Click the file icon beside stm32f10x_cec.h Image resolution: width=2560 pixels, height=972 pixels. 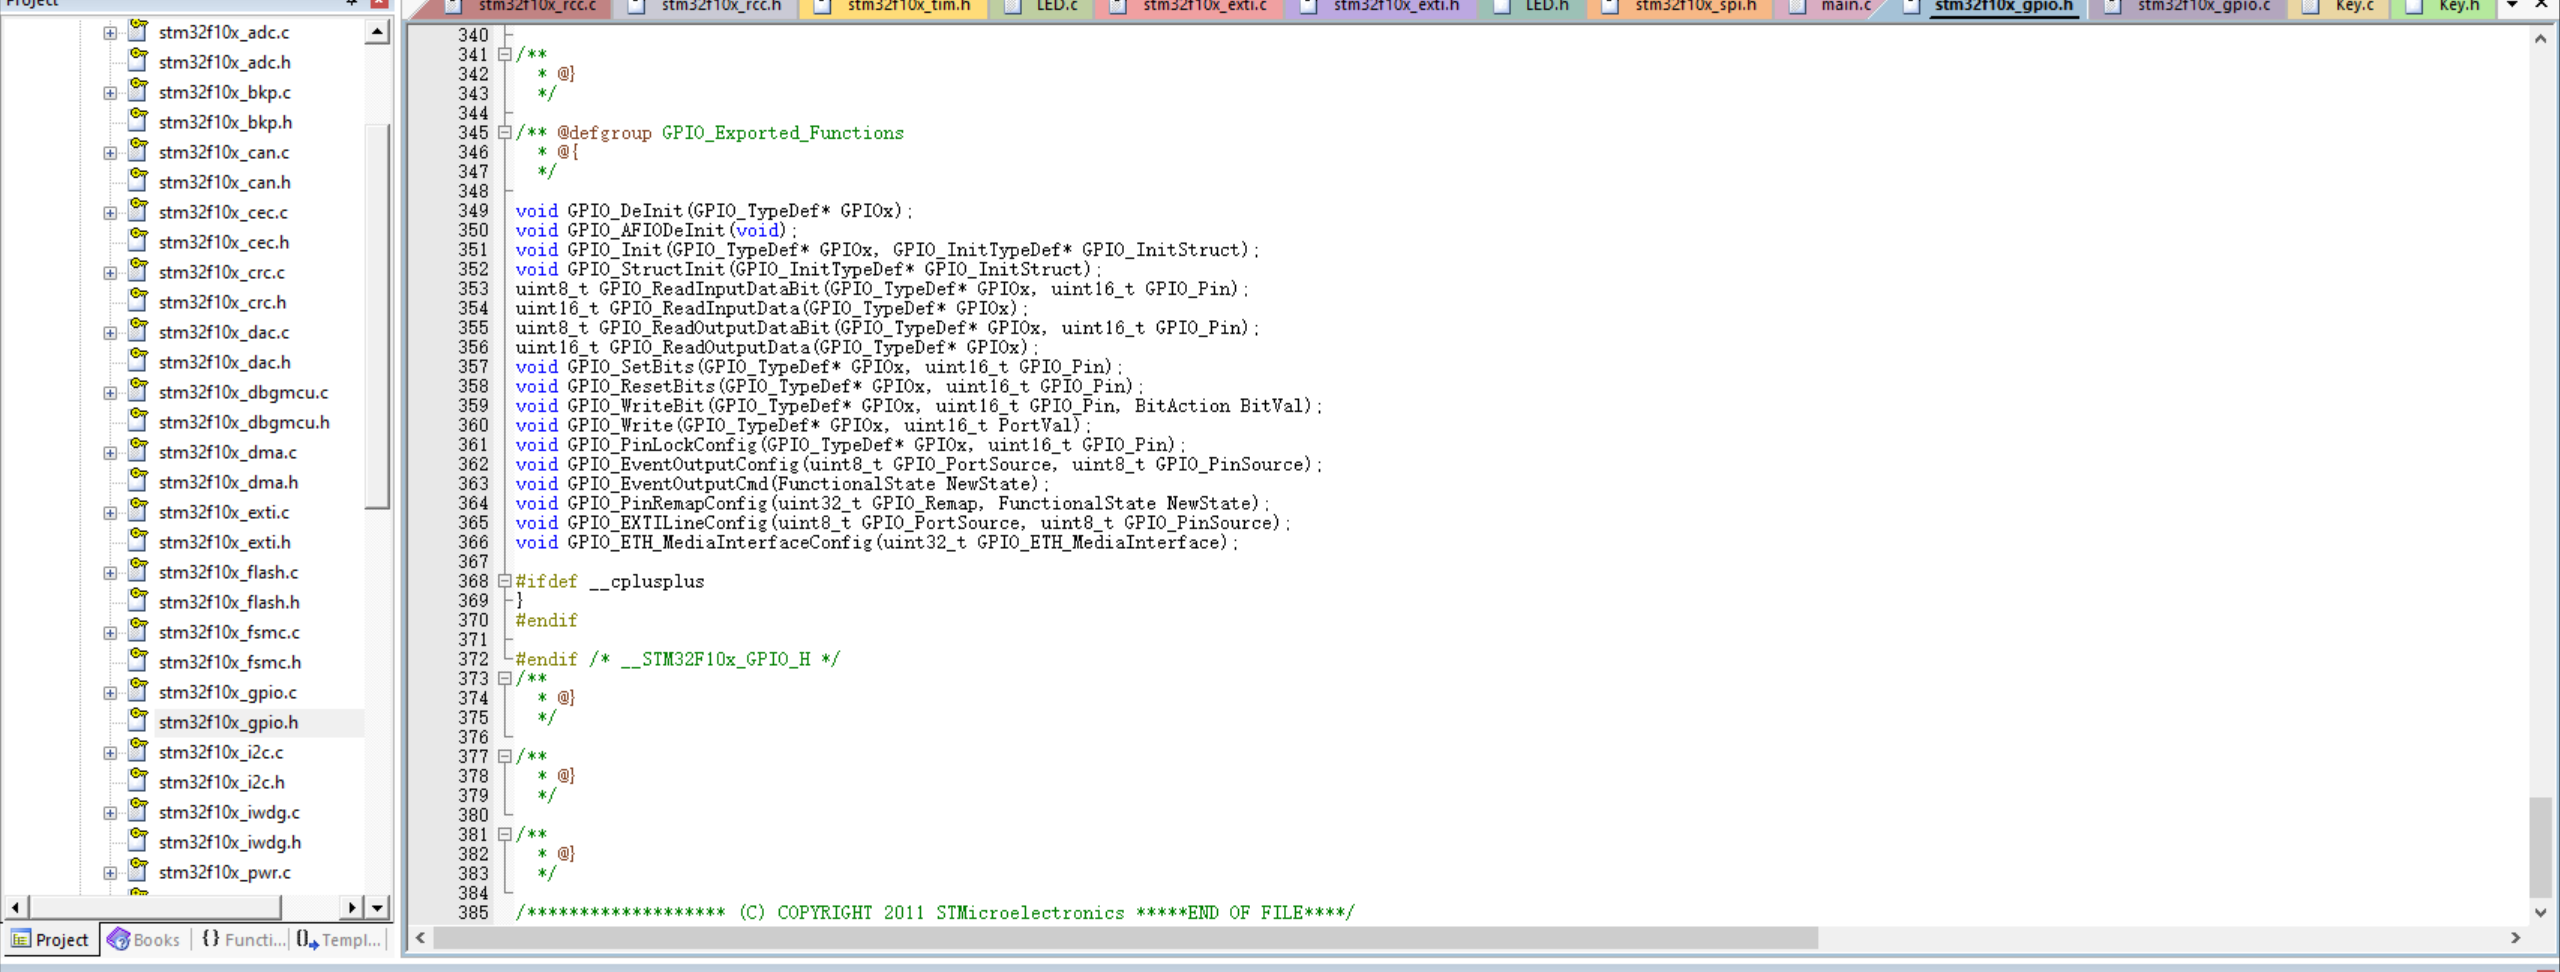139,241
